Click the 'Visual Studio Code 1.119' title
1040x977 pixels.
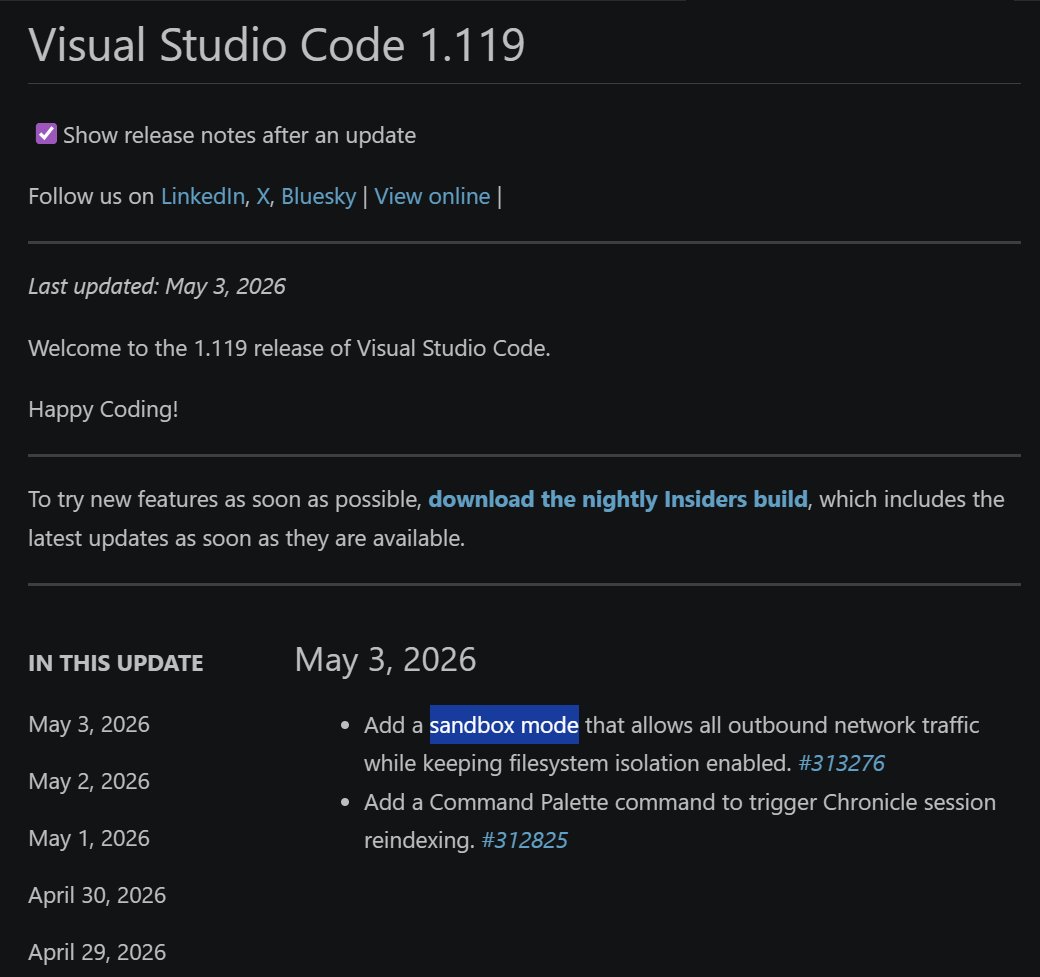pyautogui.click(x=277, y=45)
